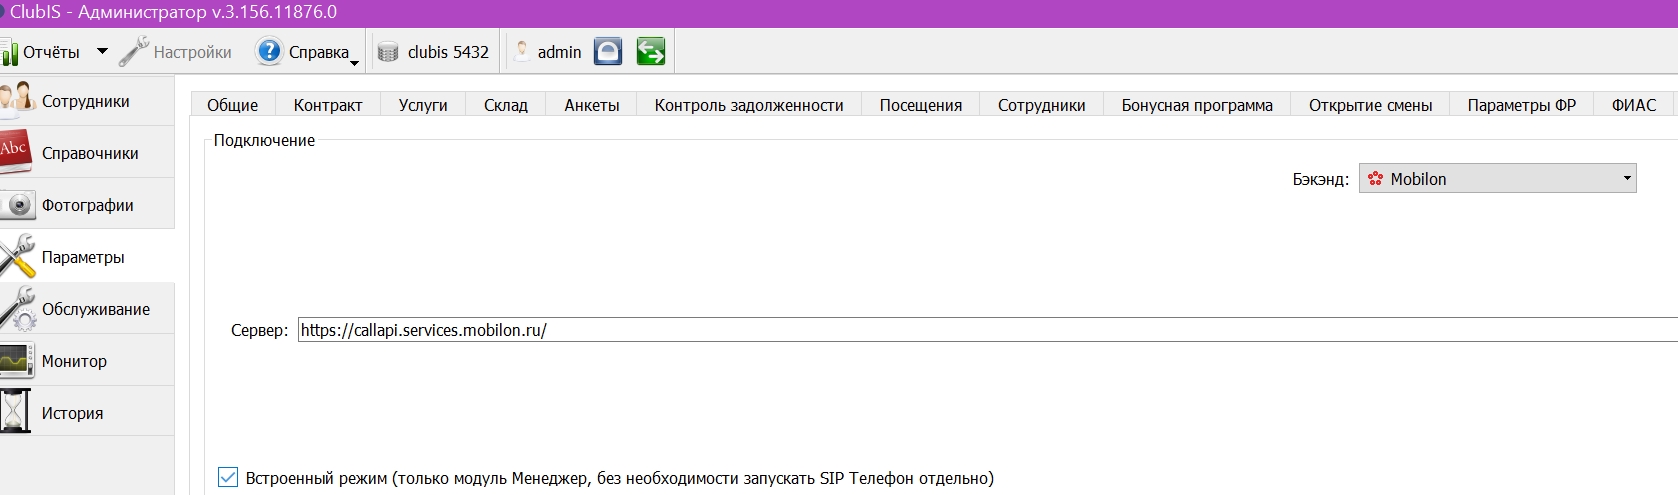Expand the Отчёты dropdown arrow
Image resolution: width=1678 pixels, height=495 pixels.
point(102,51)
